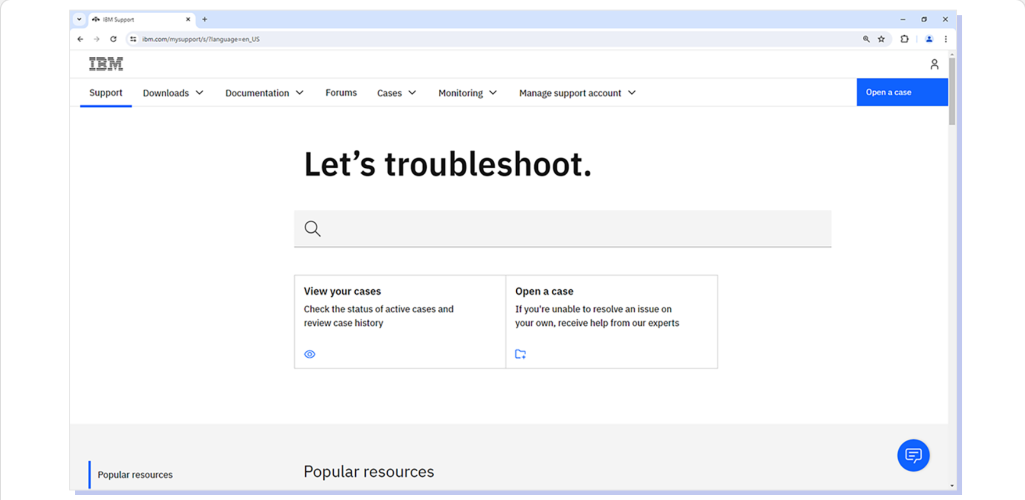Open the Chrome profile avatar
1025x500 pixels.
(929, 39)
